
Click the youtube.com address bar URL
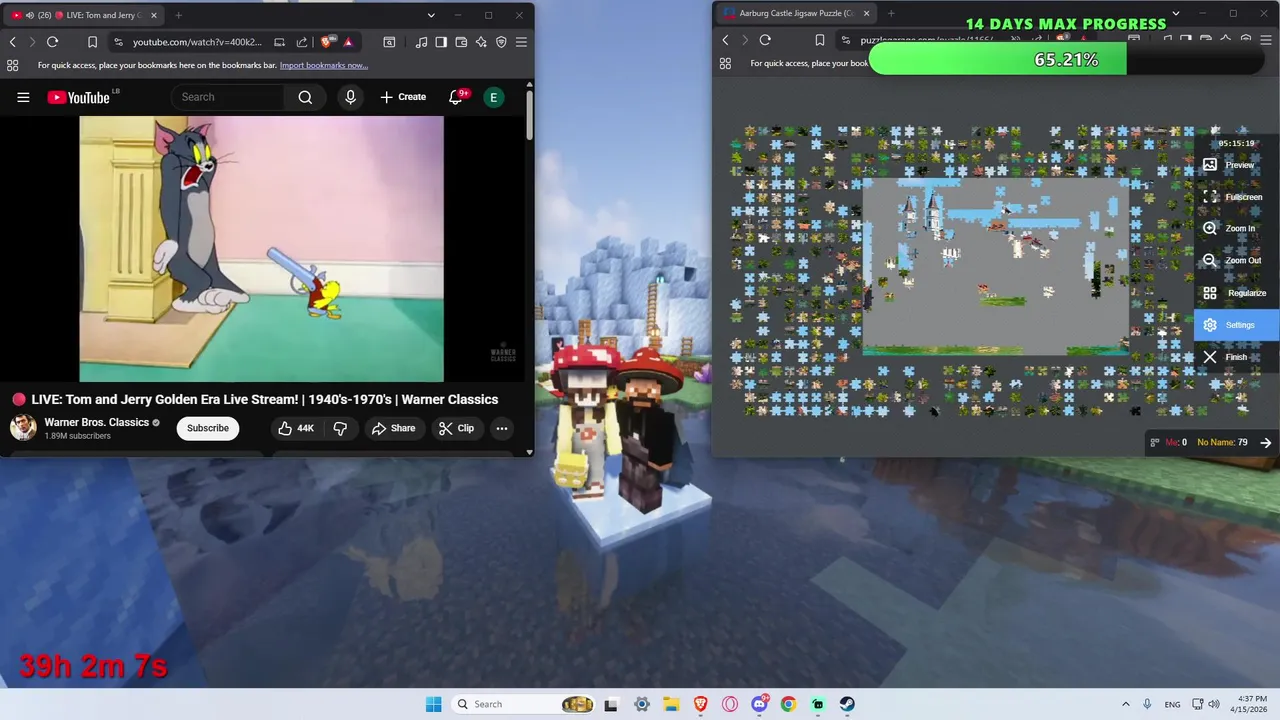[197, 42]
